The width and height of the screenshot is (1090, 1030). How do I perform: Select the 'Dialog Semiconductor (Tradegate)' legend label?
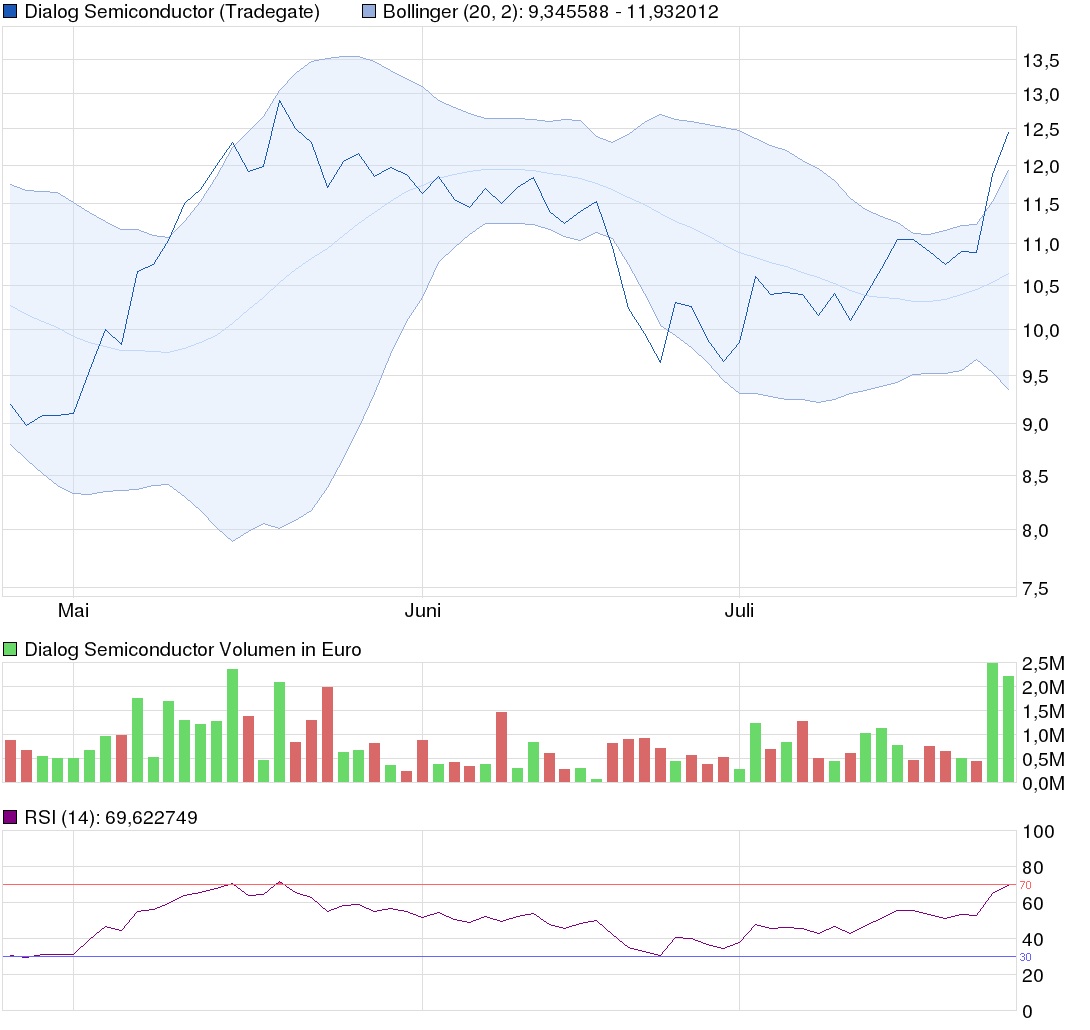[172, 12]
